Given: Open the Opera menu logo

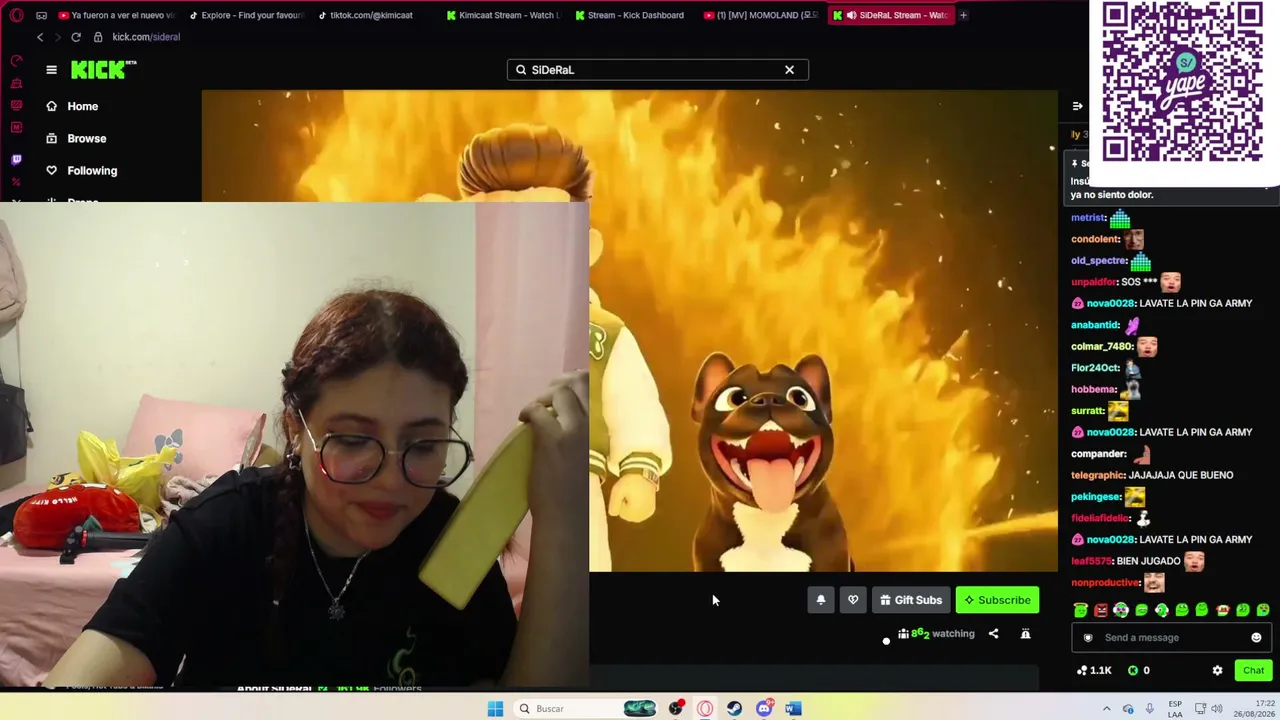Looking at the screenshot, I should pyautogui.click(x=16, y=15).
